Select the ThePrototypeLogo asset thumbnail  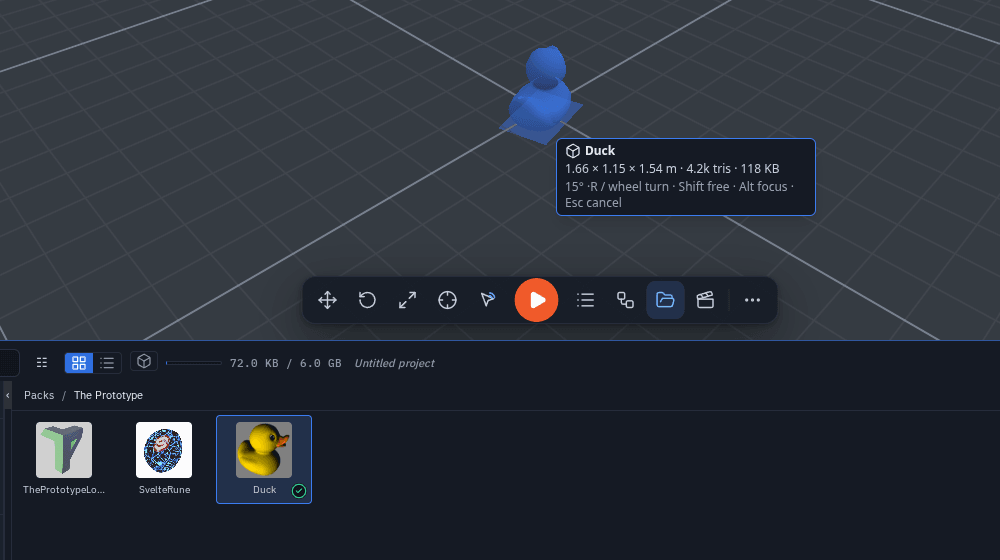(x=64, y=450)
